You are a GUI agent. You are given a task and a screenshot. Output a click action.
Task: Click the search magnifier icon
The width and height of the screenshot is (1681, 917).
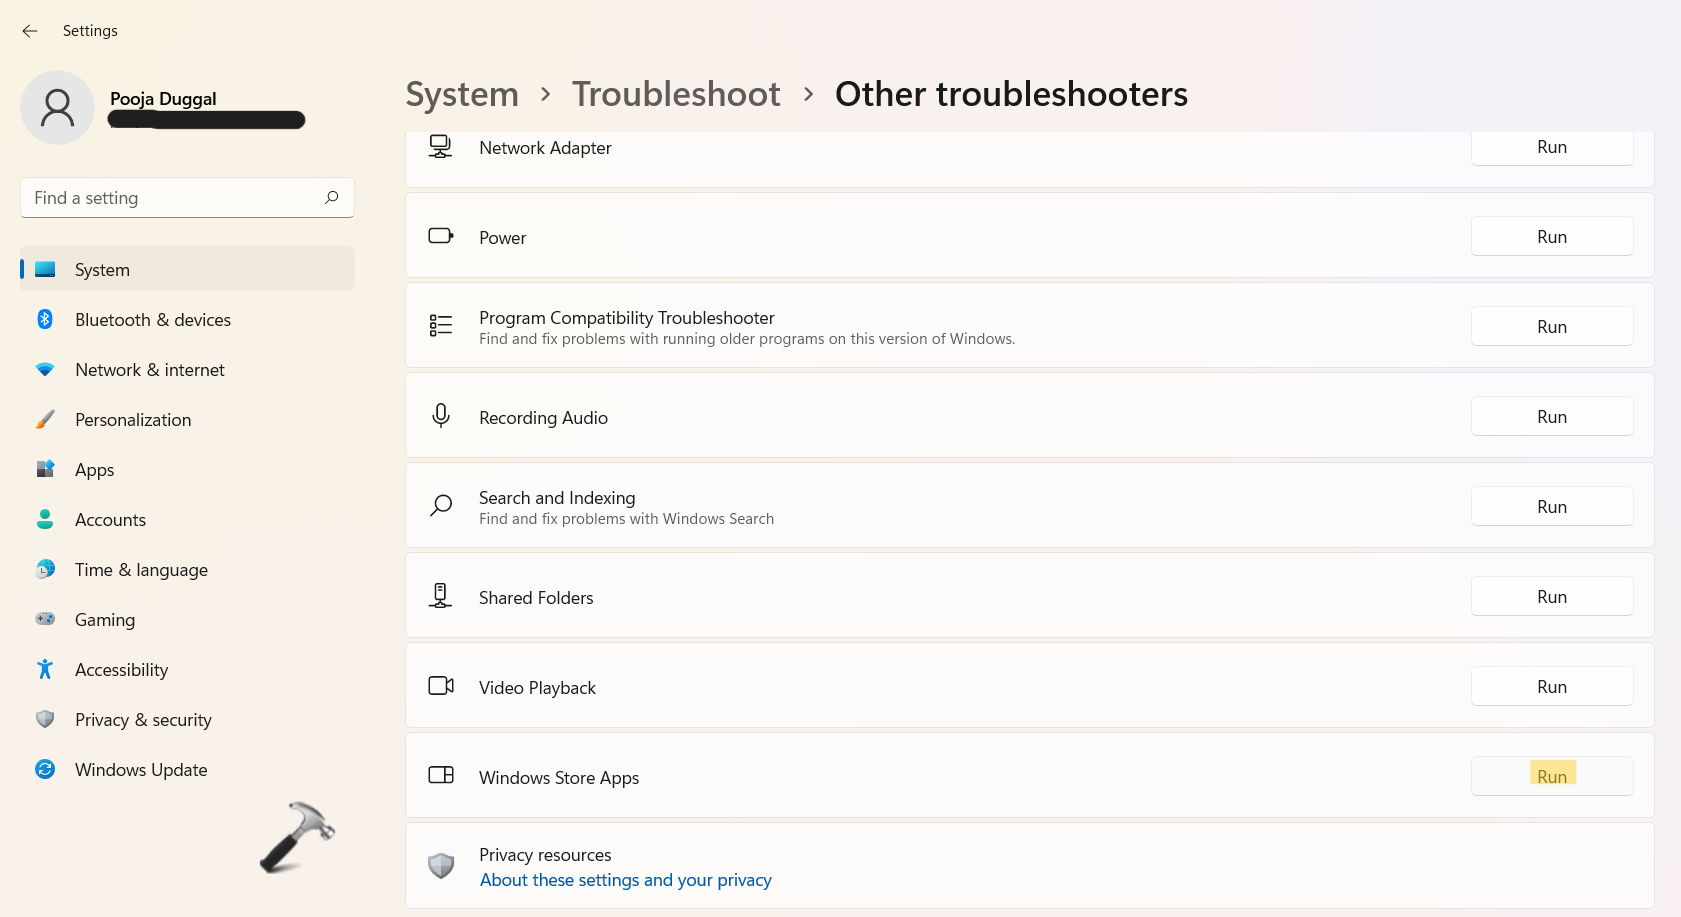coord(332,198)
